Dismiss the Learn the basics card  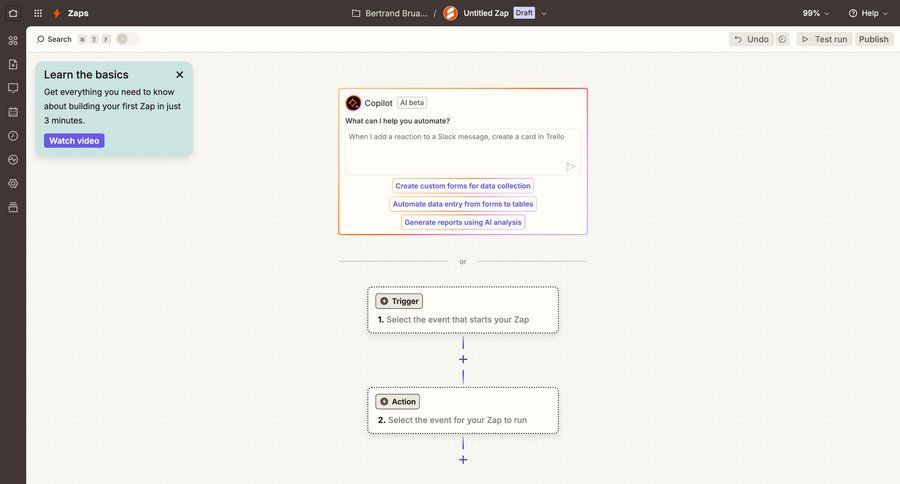click(180, 75)
